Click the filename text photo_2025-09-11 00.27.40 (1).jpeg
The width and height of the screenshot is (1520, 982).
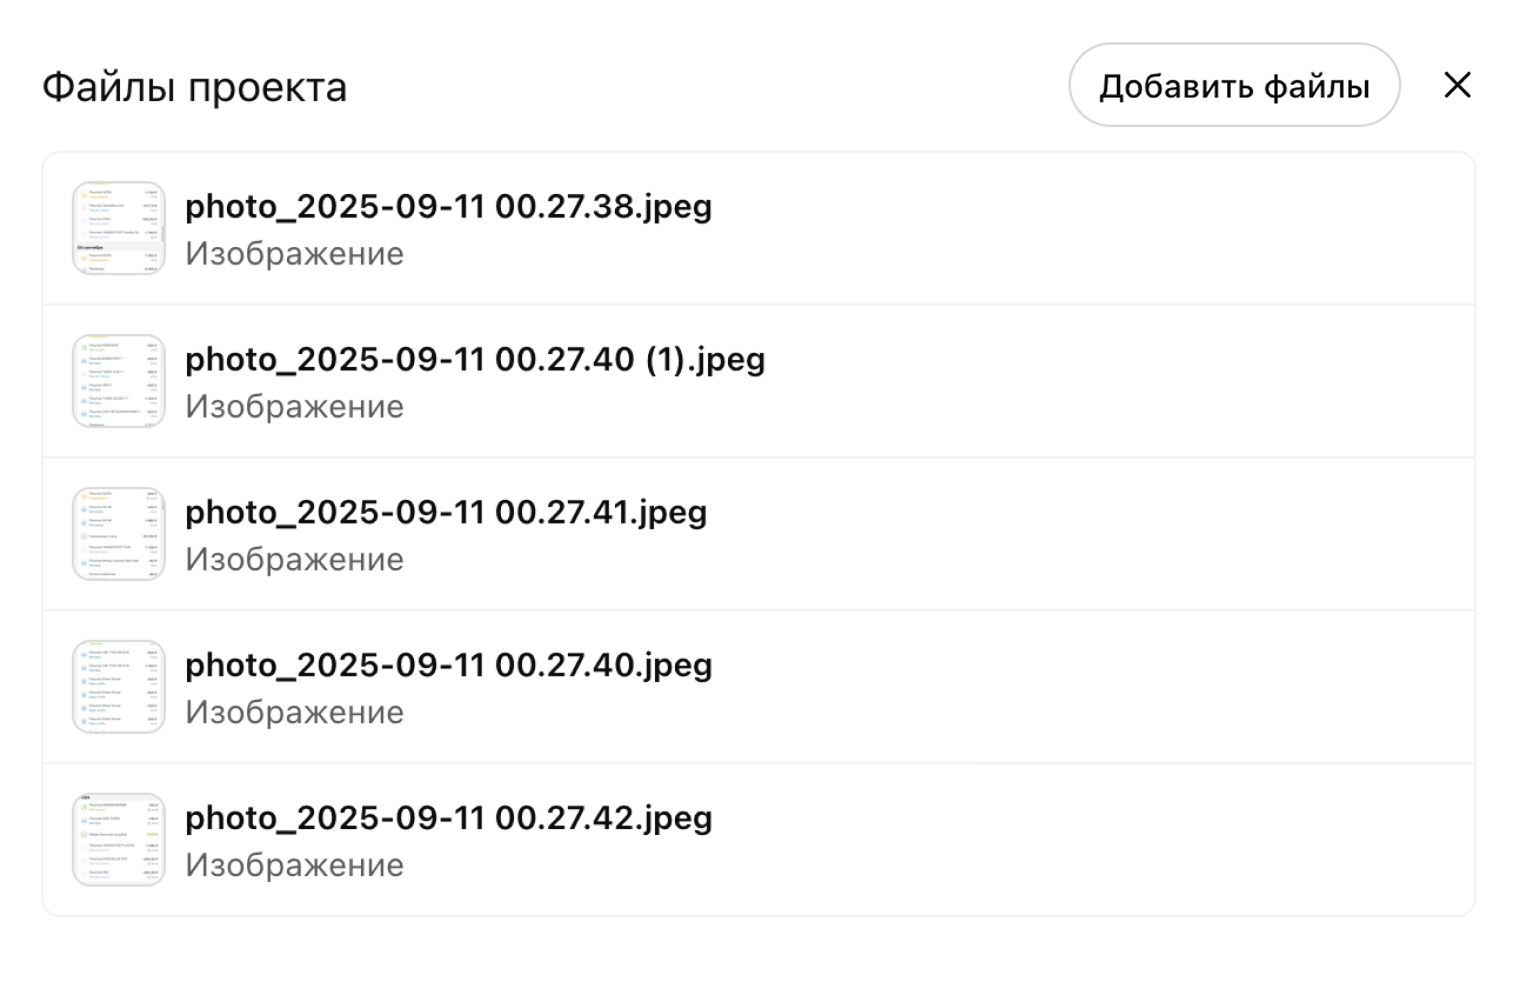pyautogui.click(x=475, y=359)
